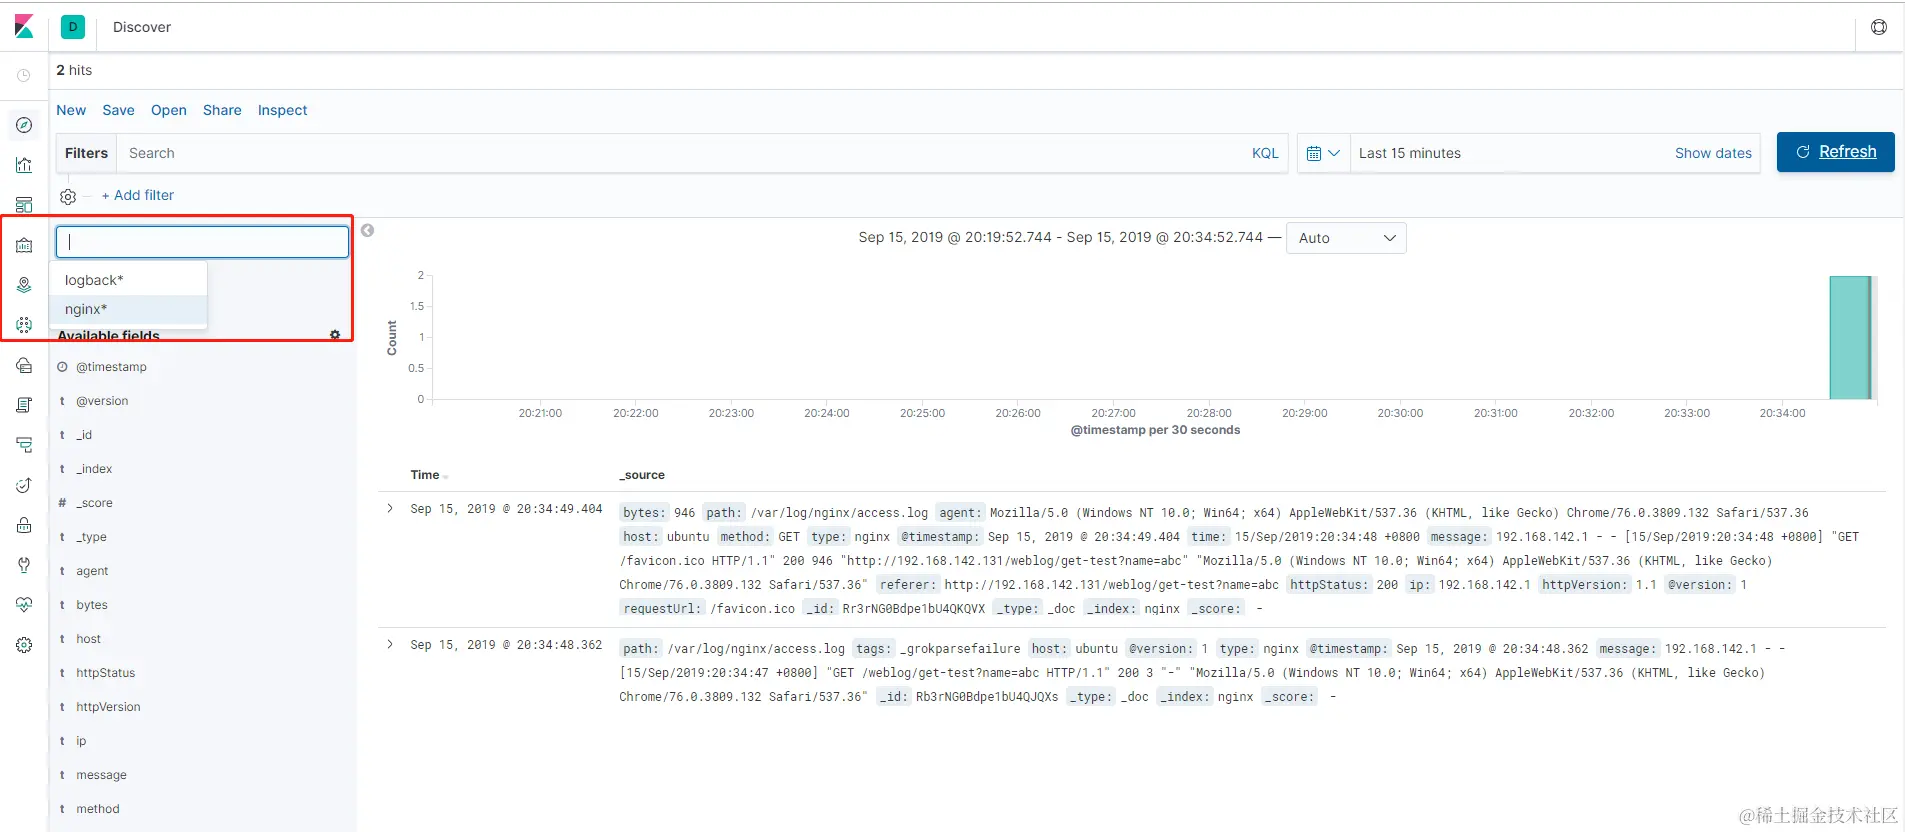The image size is (1905, 832).
Task: Open the SIEM lock icon in sidebar
Action: pos(24,525)
